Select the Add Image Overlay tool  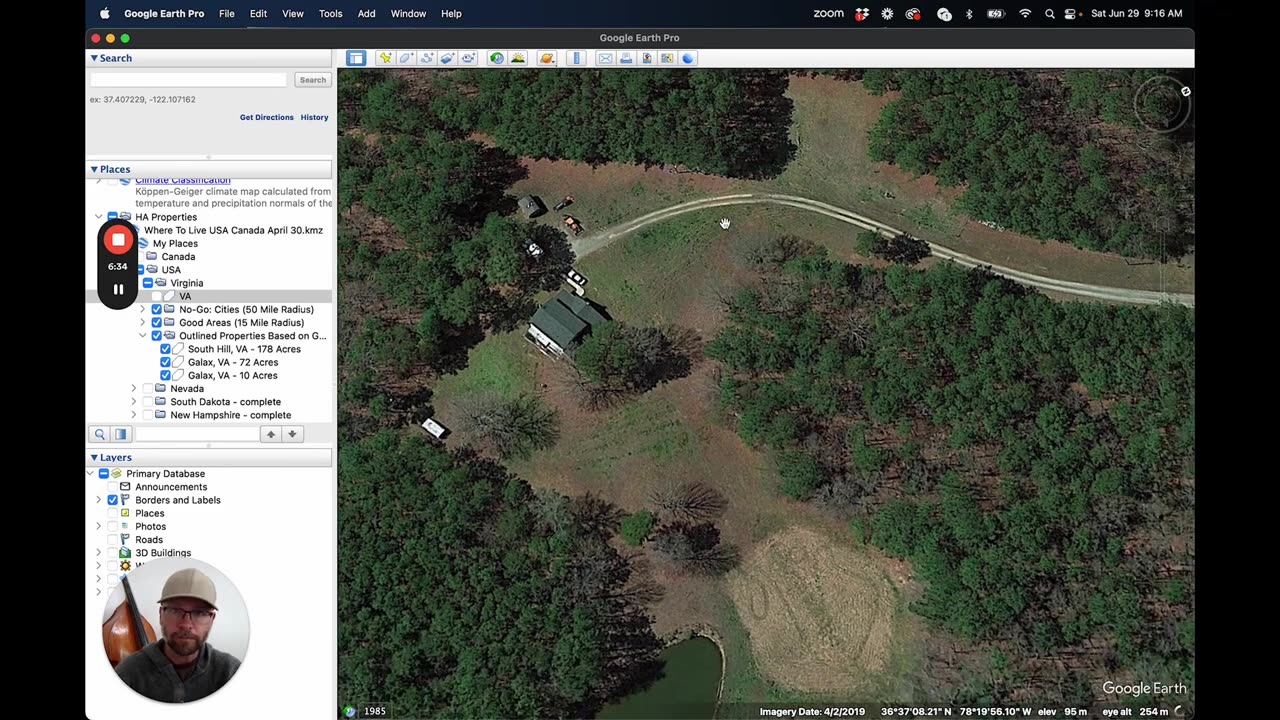[x=447, y=58]
